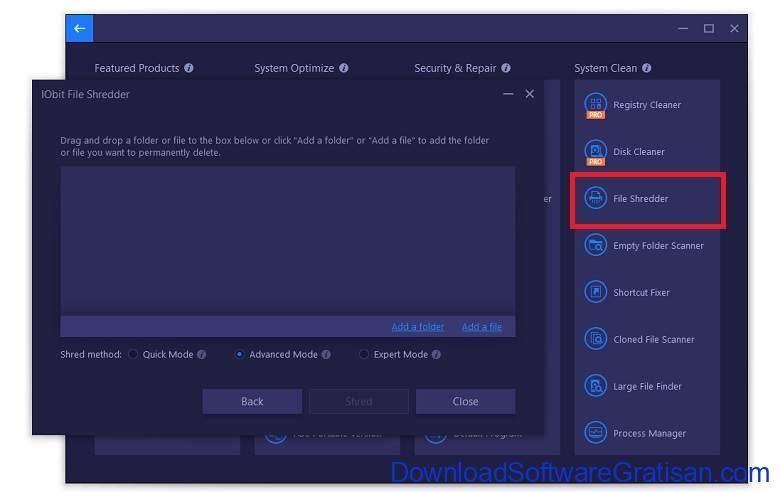
Task: Show info for Security & Repair
Action: coord(506,68)
